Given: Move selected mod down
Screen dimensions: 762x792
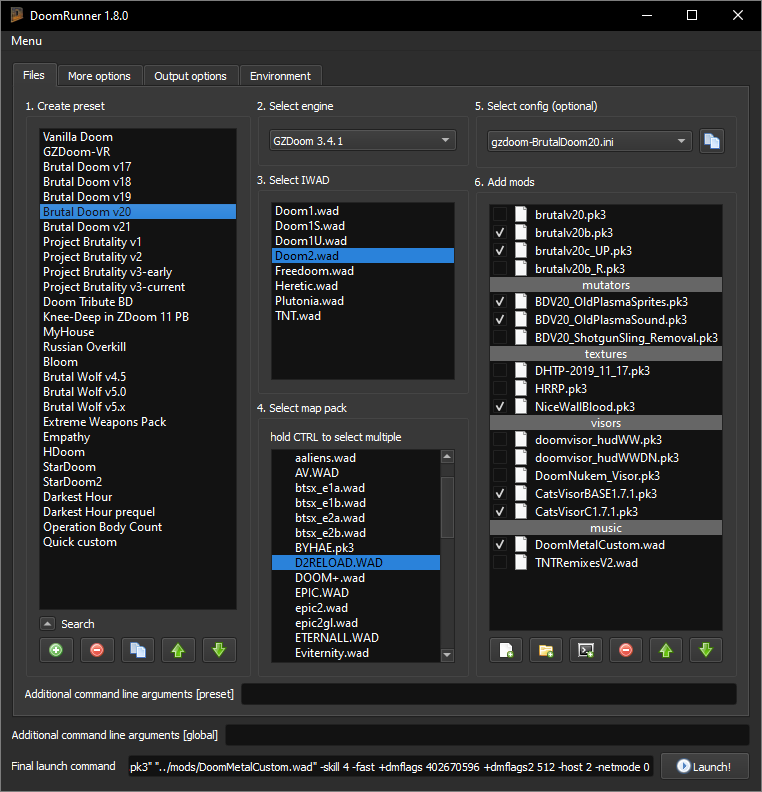Looking at the screenshot, I should [x=706, y=650].
